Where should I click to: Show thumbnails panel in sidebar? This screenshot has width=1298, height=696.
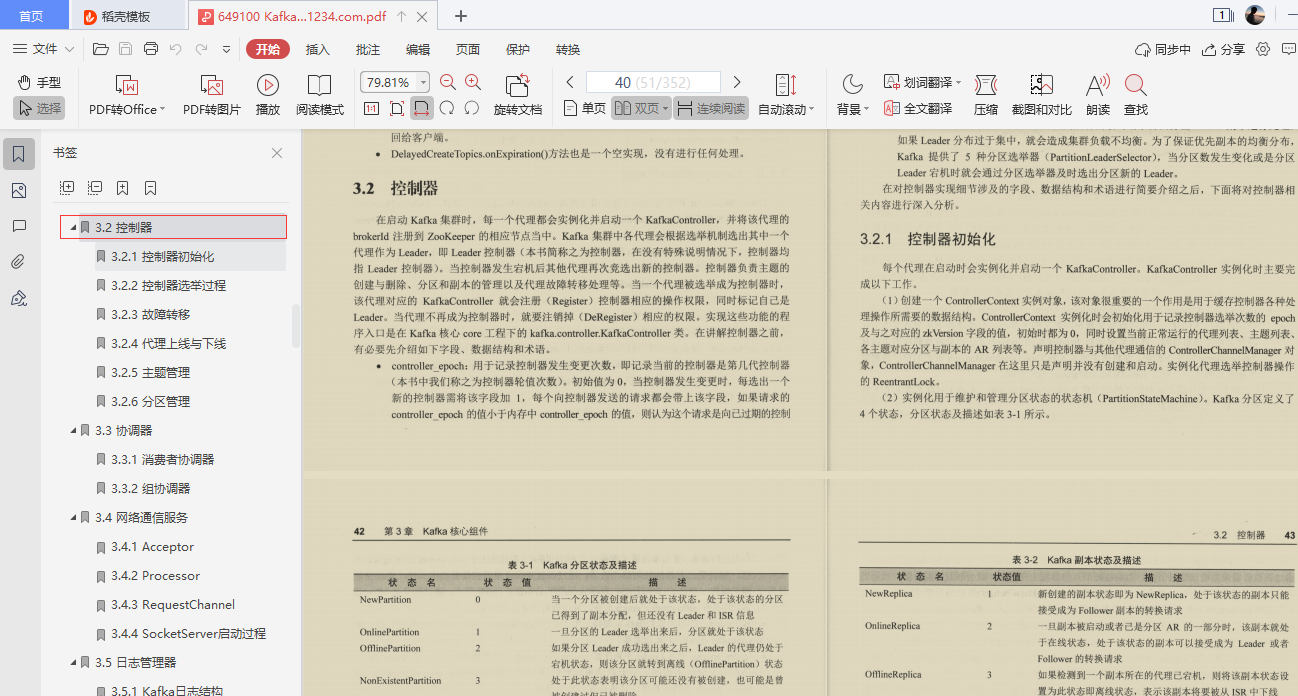18,190
